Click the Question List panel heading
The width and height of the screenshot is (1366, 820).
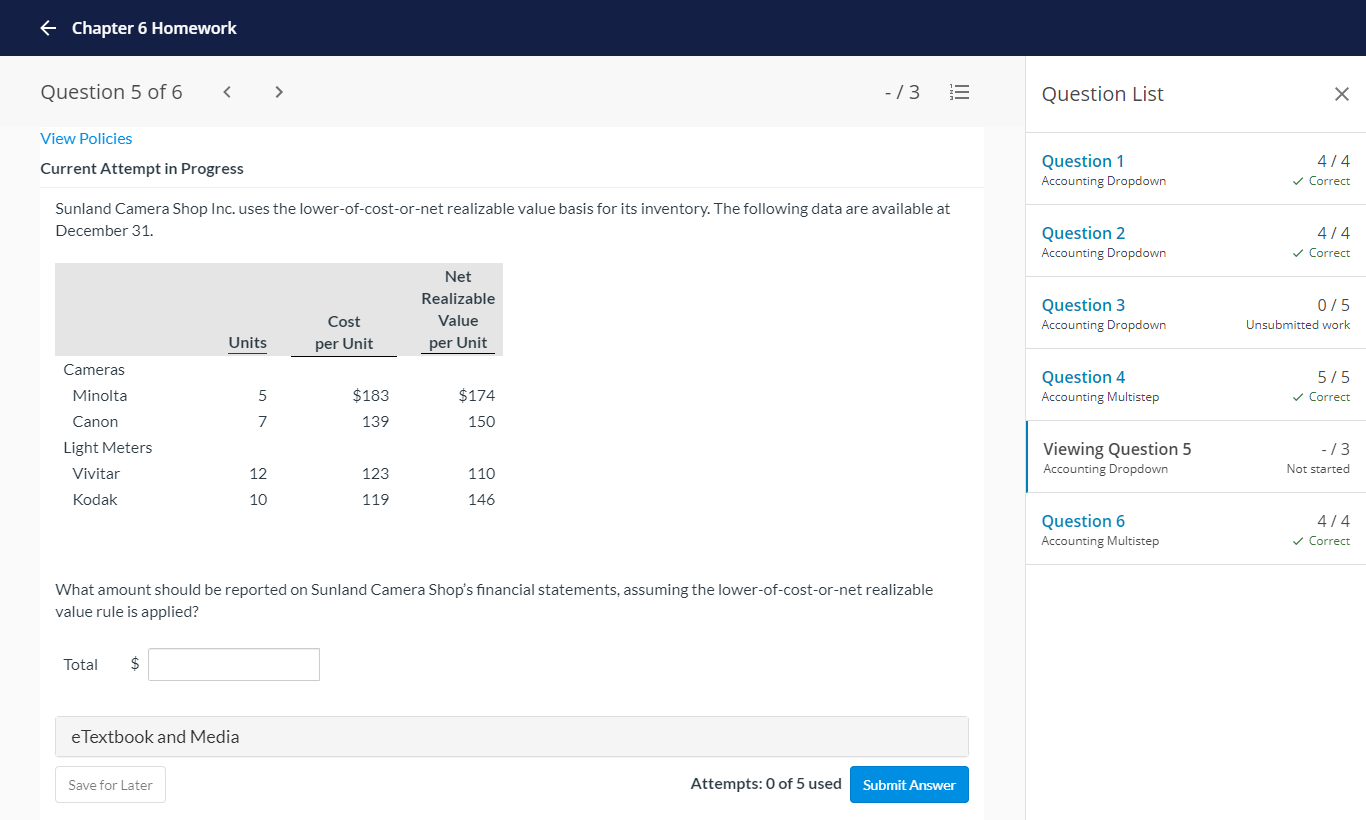(x=1103, y=94)
